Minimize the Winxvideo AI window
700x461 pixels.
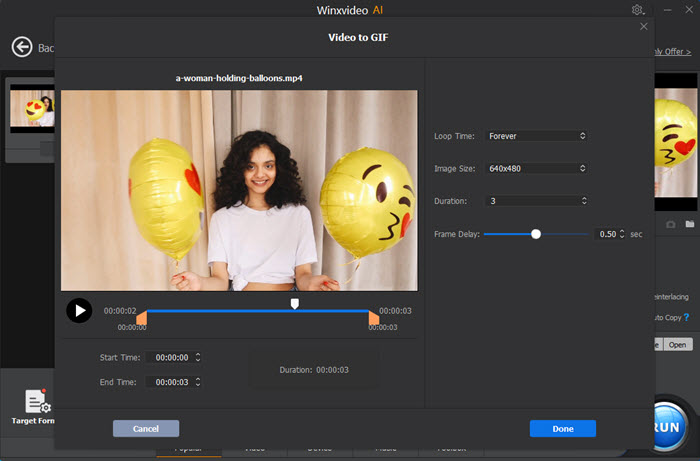(667, 10)
